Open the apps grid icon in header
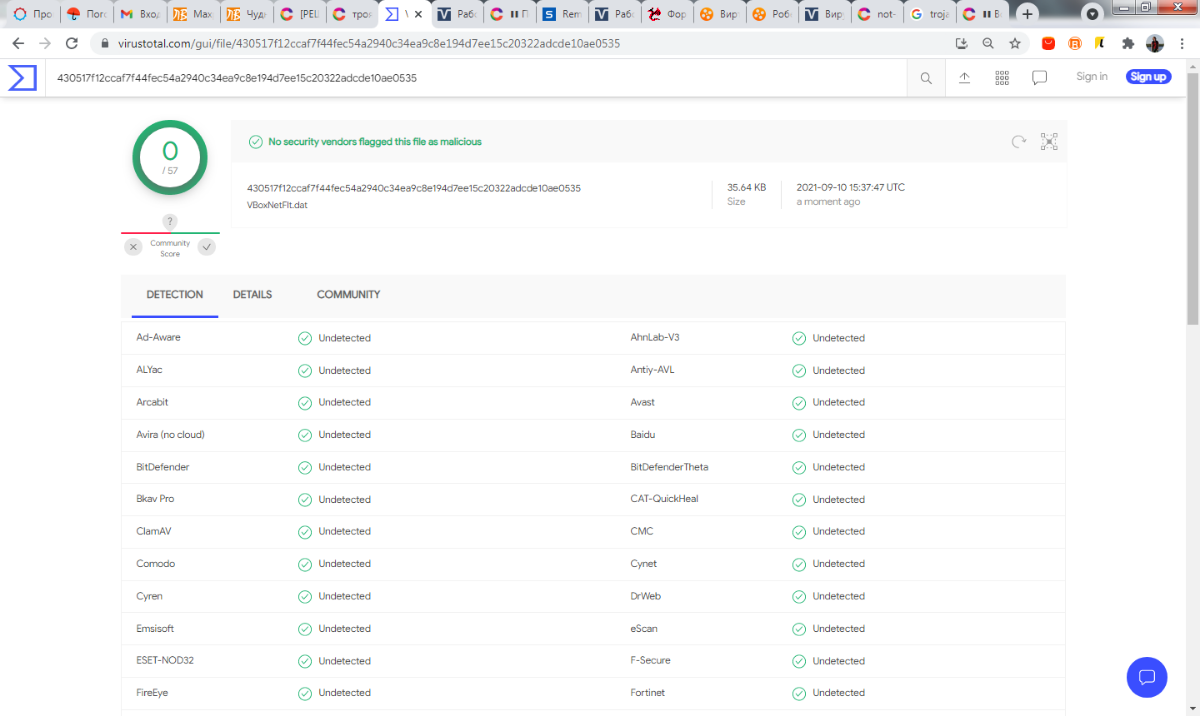 1002,78
